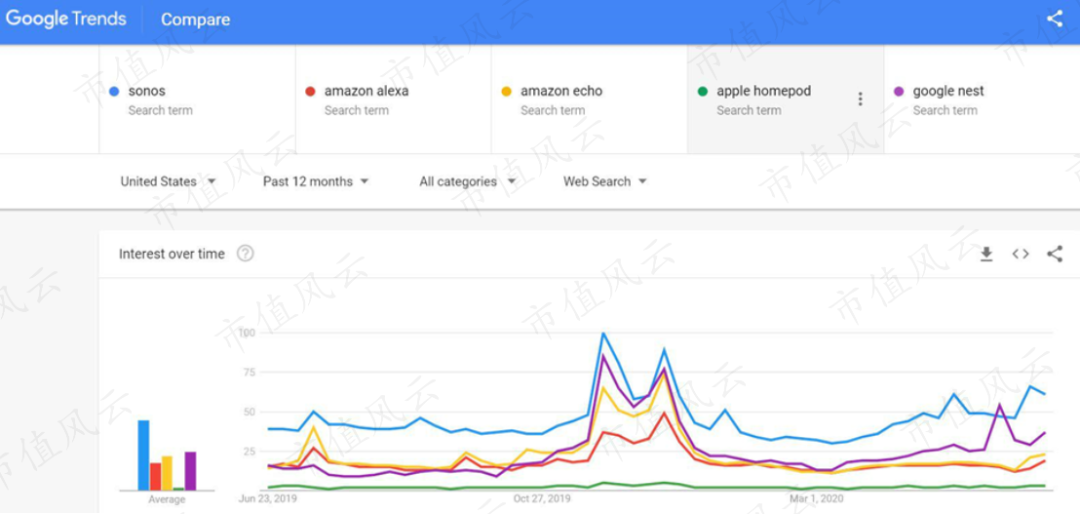This screenshot has width=1080, height=514.
Task: Select the amazon echo search term
Action: pos(561,91)
